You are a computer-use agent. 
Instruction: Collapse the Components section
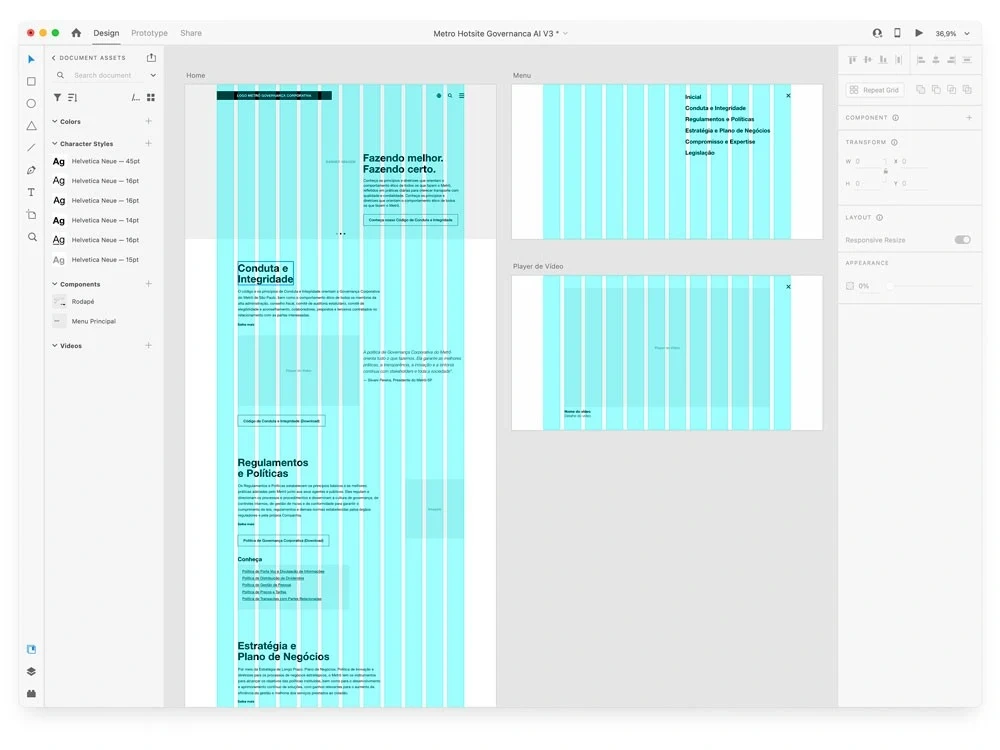coord(55,284)
